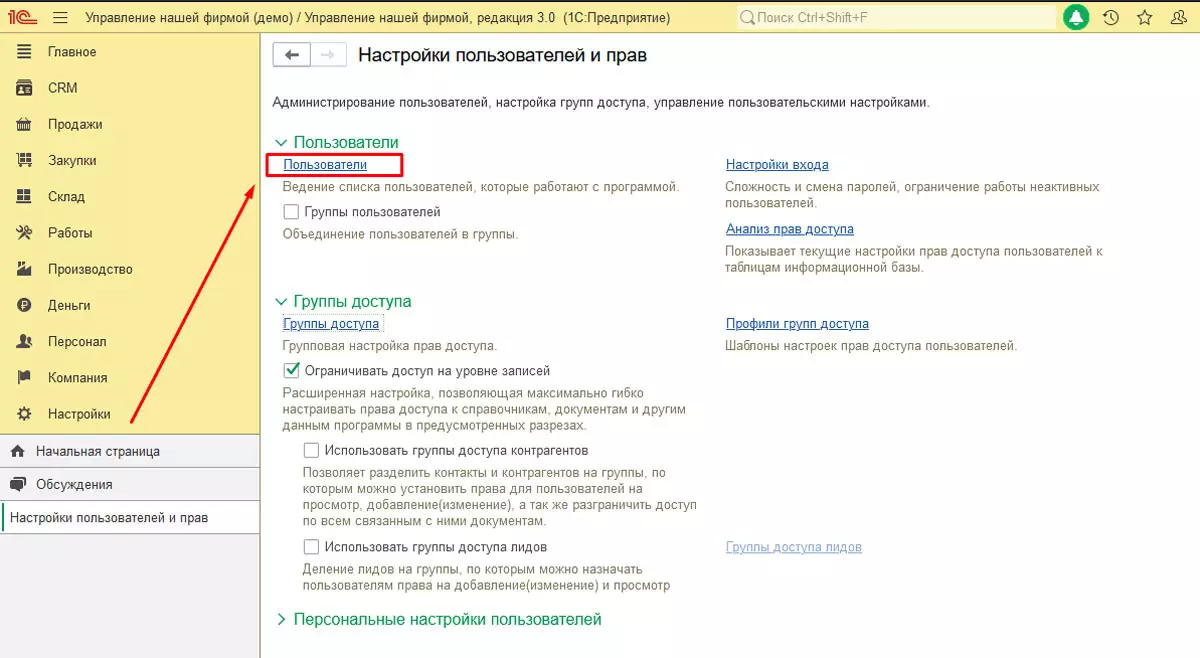Click the Персонал people icon

(25, 341)
